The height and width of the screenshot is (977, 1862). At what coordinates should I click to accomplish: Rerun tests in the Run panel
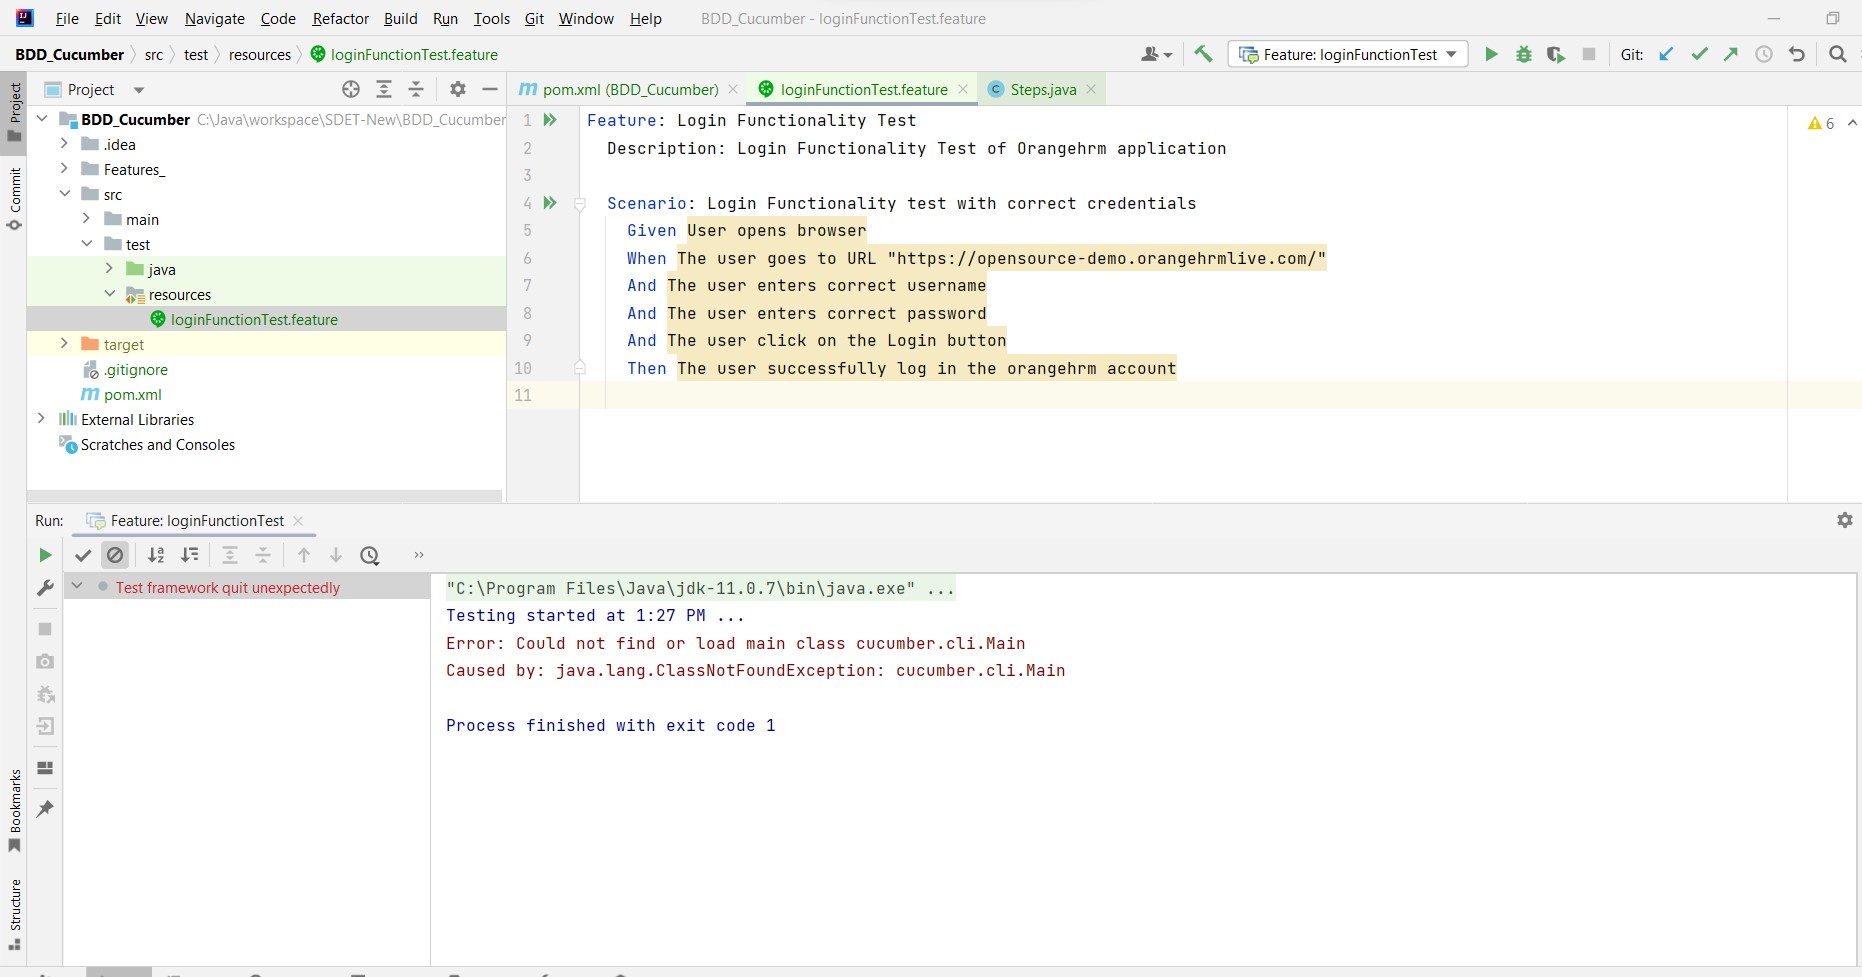coord(44,555)
